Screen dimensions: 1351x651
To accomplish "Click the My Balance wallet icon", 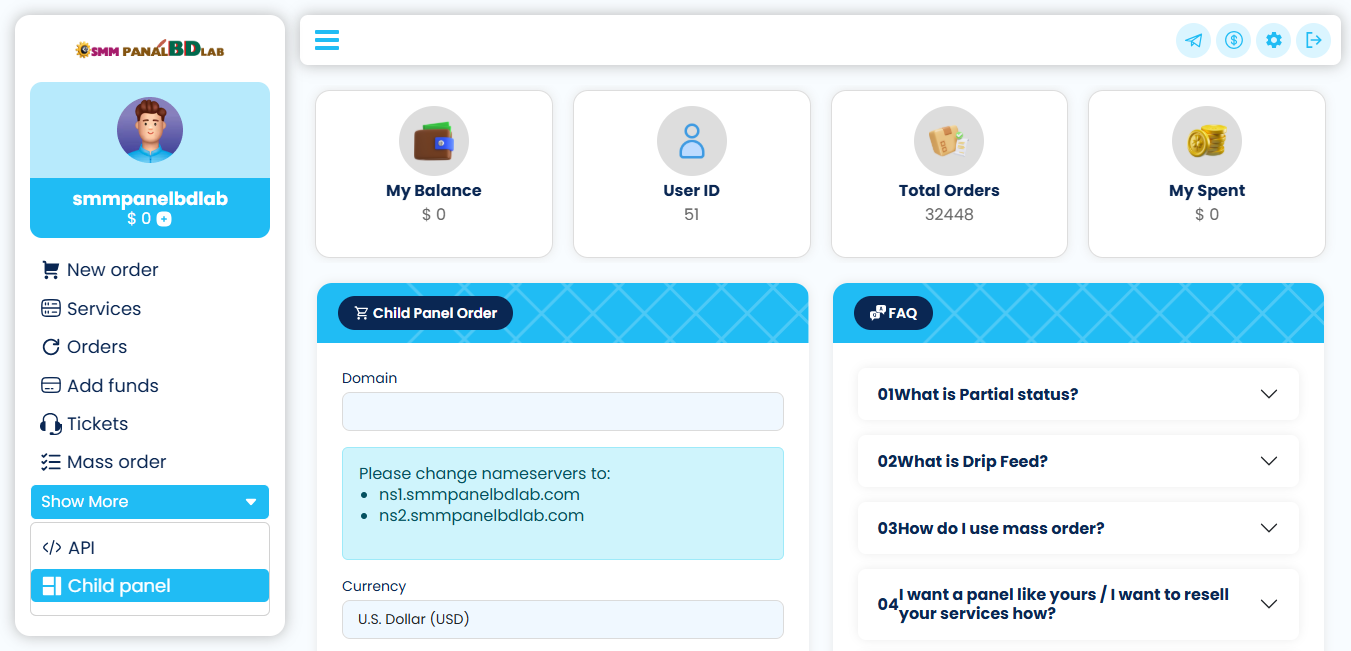I will (434, 141).
